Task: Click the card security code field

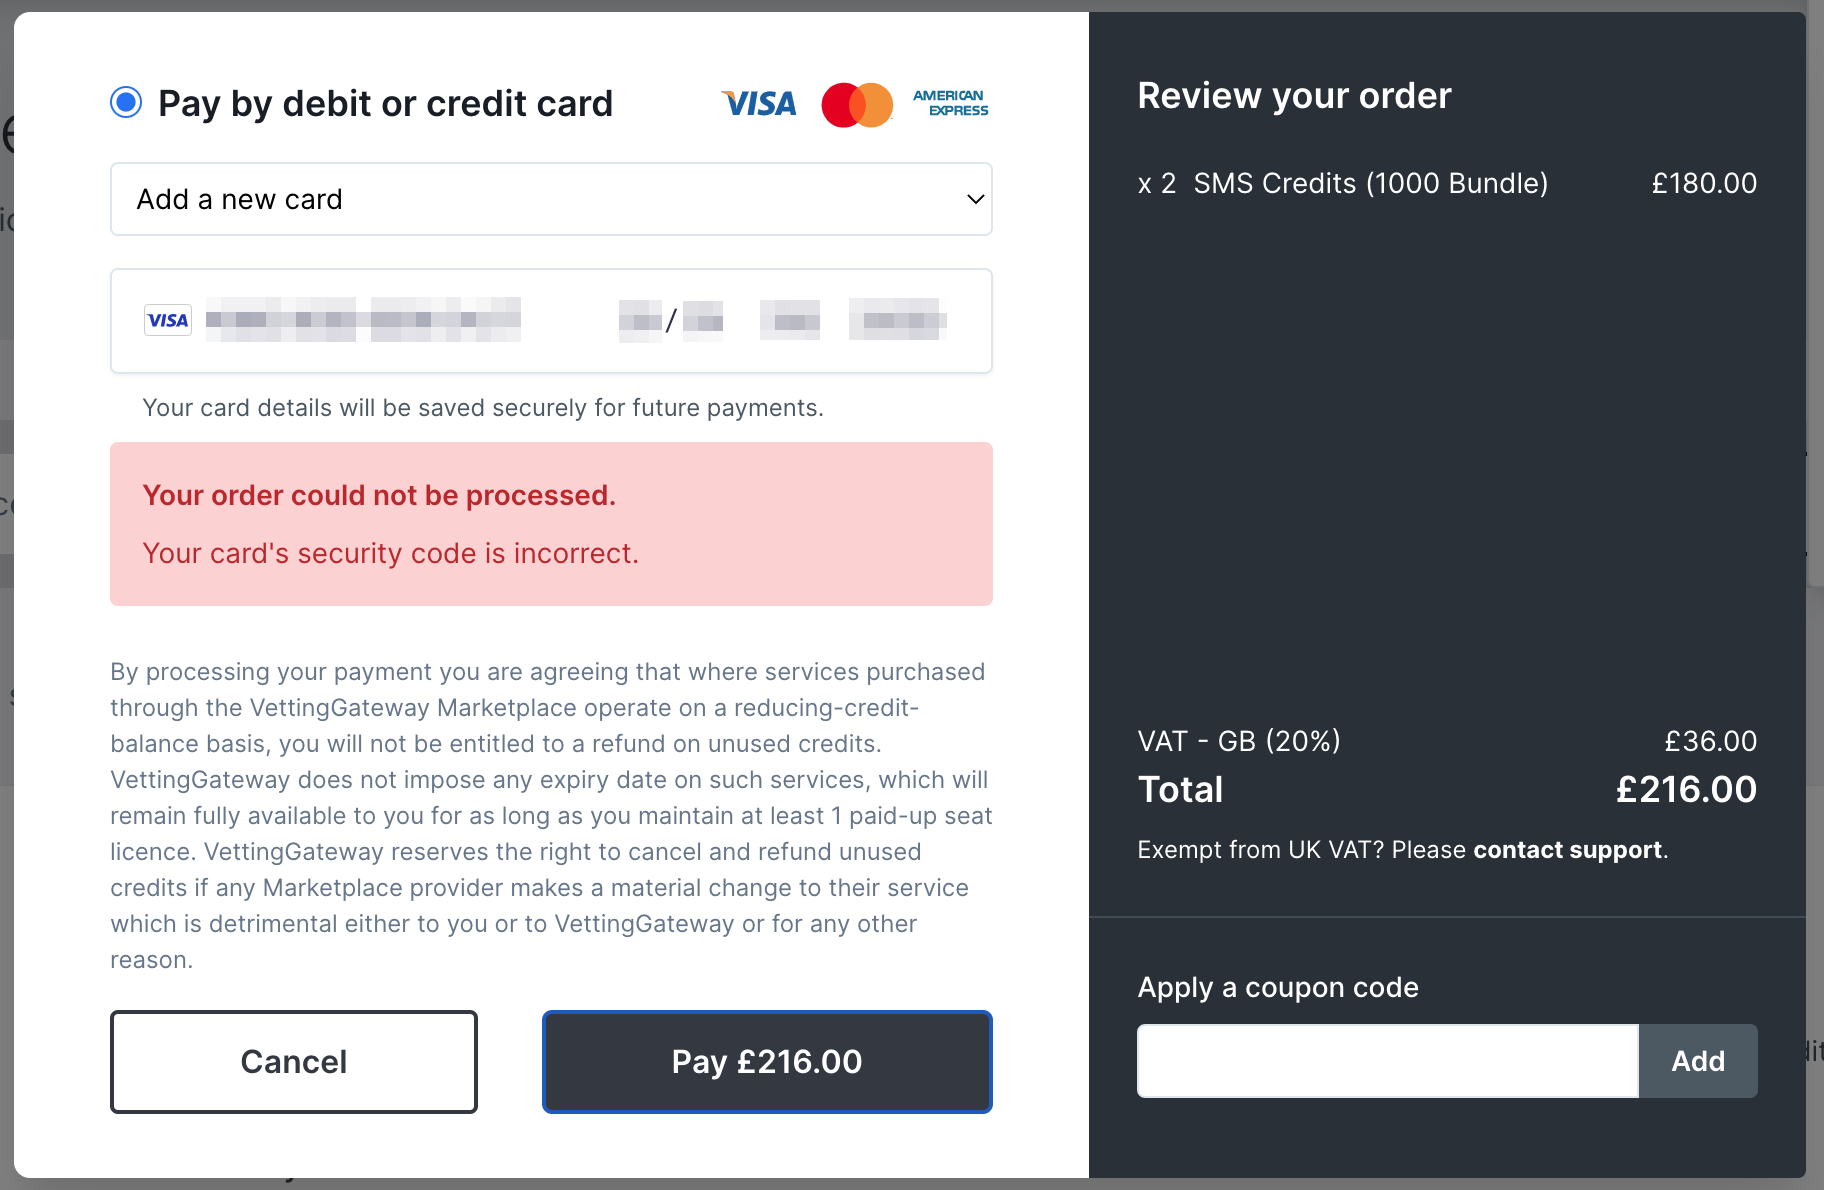Action: pyautogui.click(x=790, y=320)
